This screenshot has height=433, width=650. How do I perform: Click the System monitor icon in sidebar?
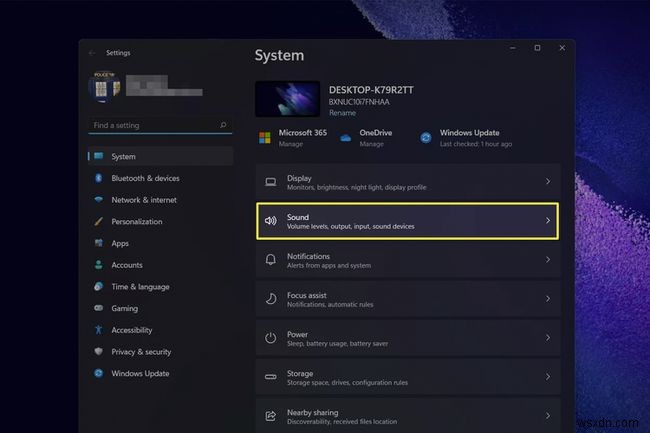tap(99, 156)
